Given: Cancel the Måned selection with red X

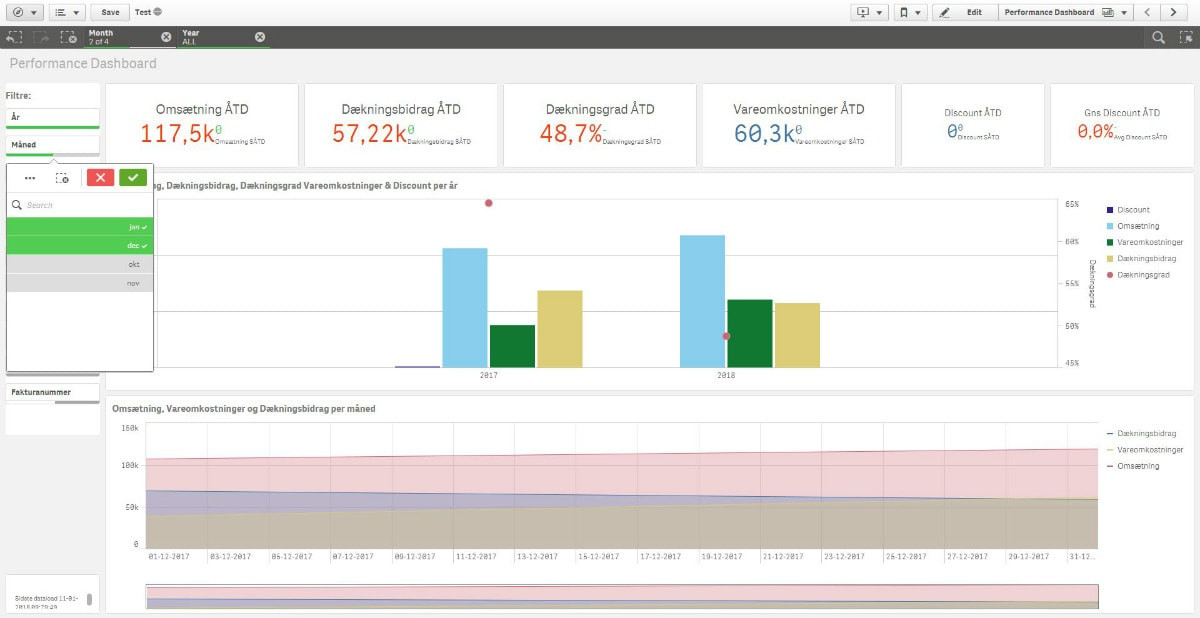Looking at the screenshot, I should tap(100, 177).
